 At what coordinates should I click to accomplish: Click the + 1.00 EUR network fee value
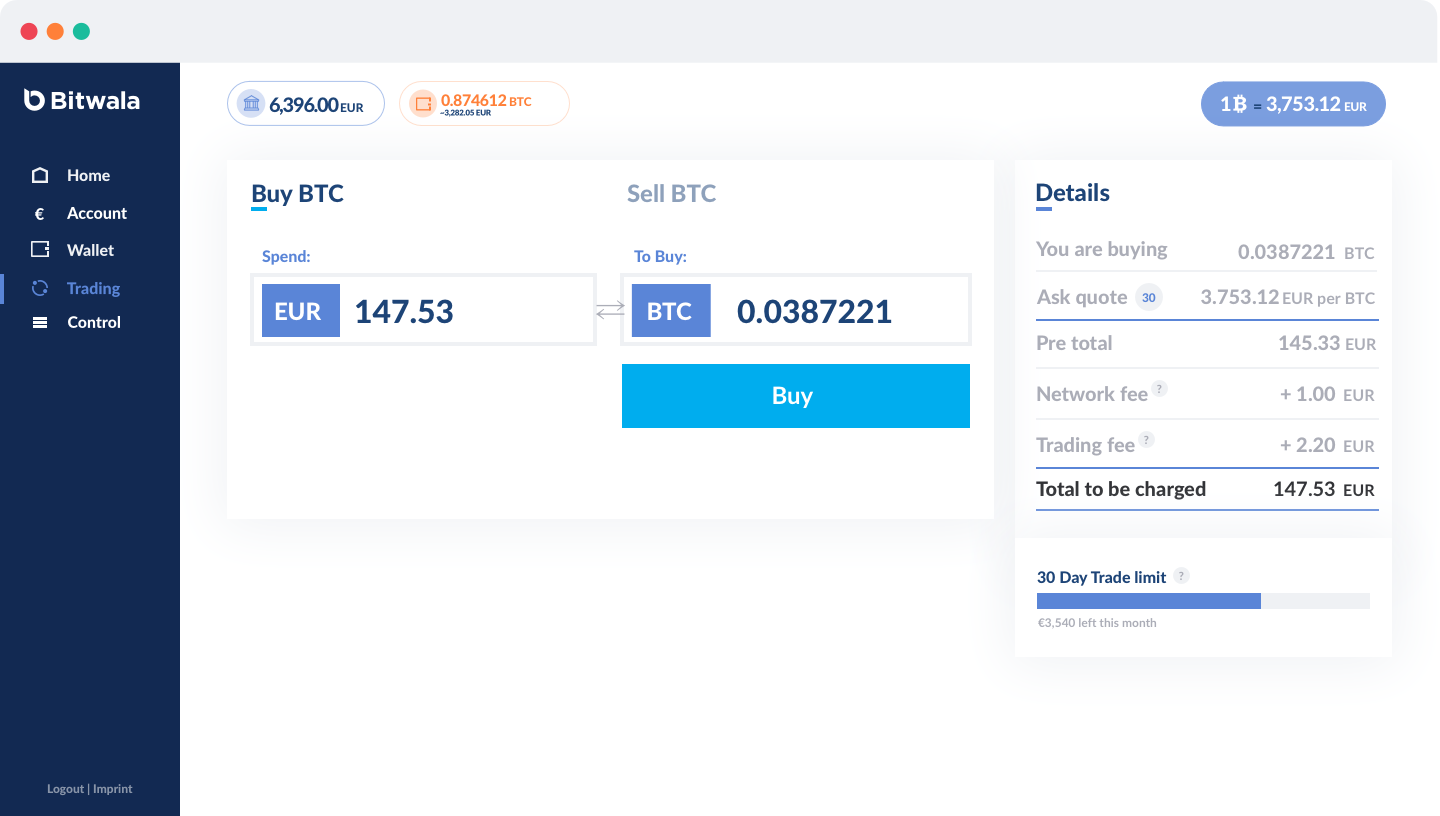1327,394
